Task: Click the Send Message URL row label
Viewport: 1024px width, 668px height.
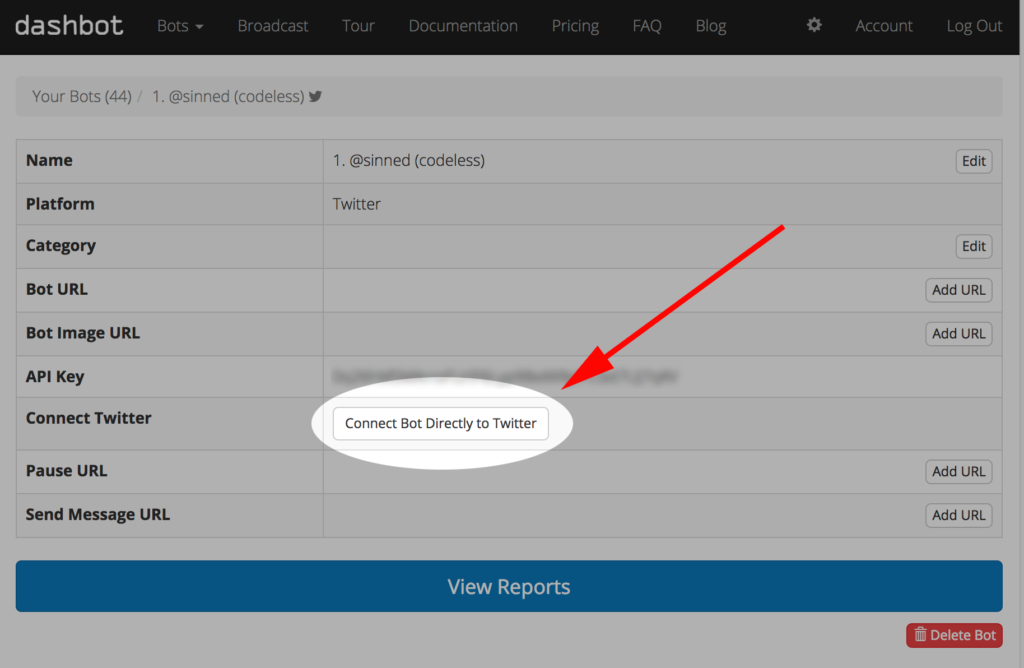Action: (x=98, y=515)
